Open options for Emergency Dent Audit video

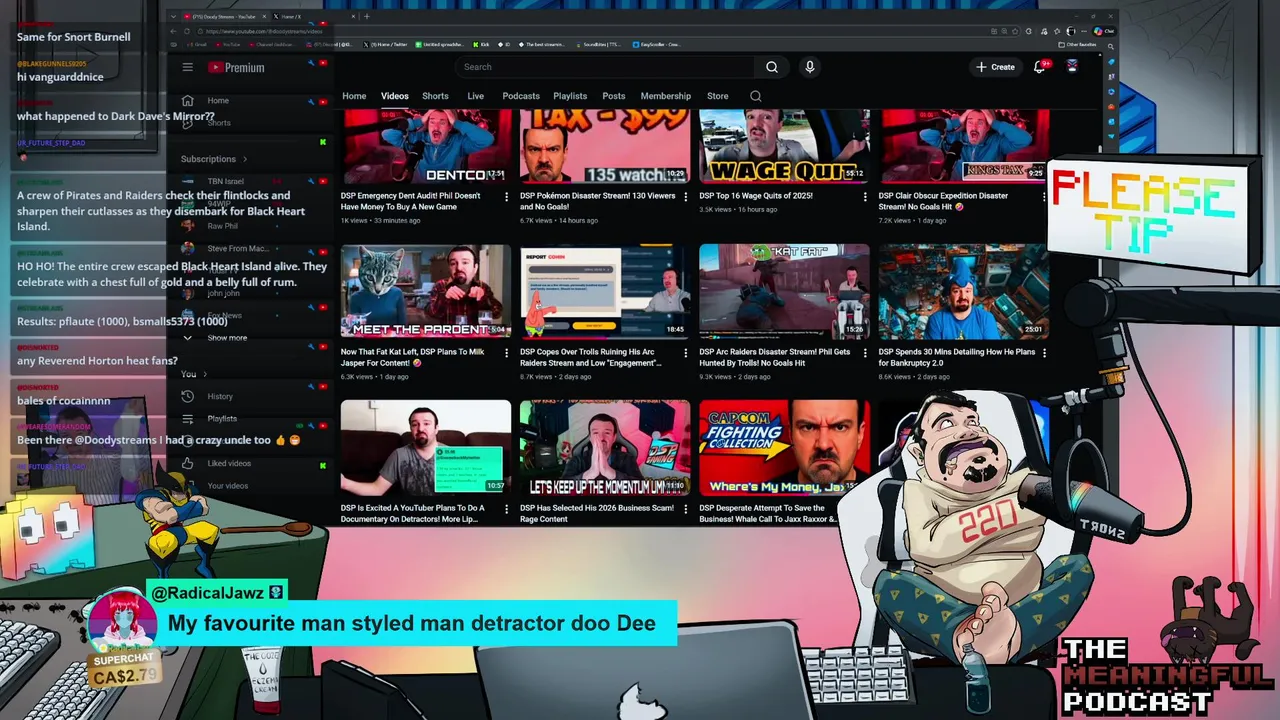[506, 197]
